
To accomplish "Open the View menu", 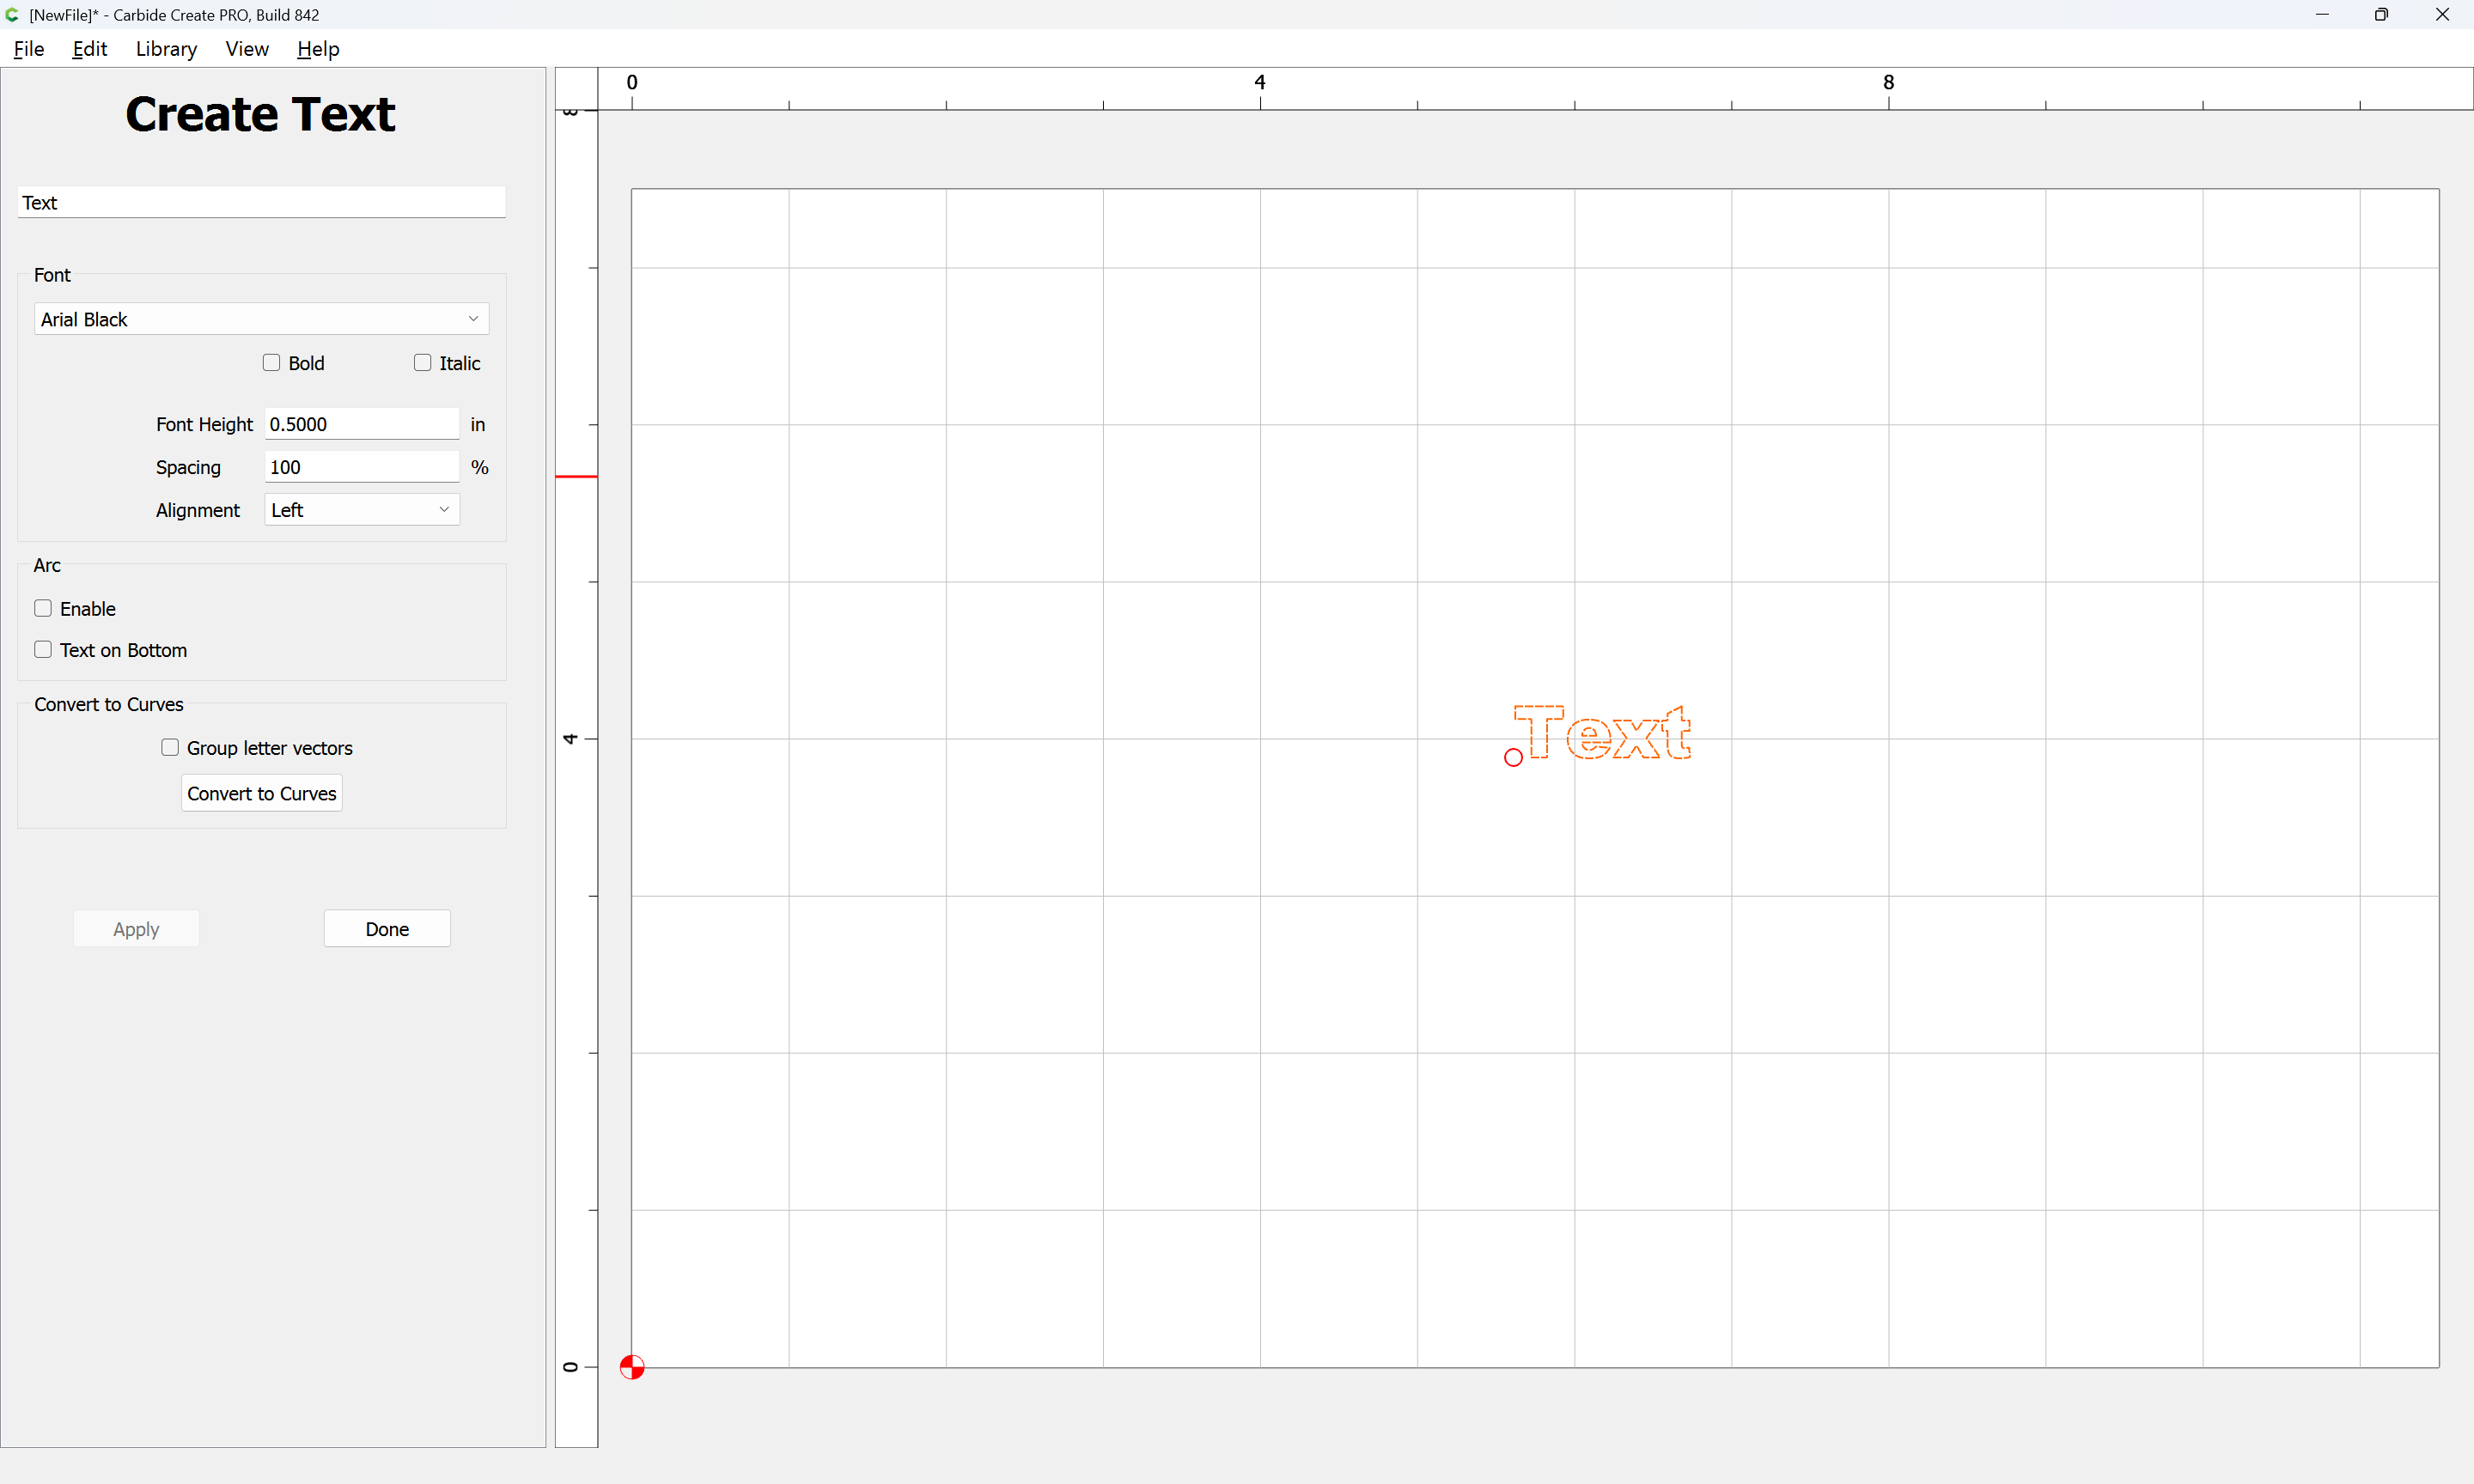I will (246, 49).
